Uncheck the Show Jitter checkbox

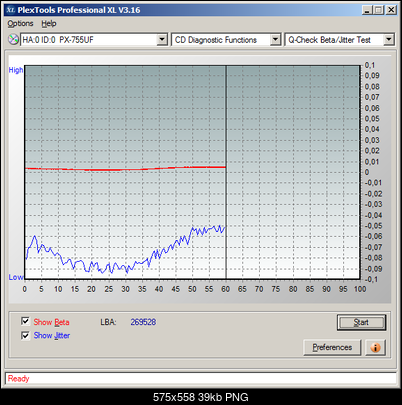click(x=25, y=335)
